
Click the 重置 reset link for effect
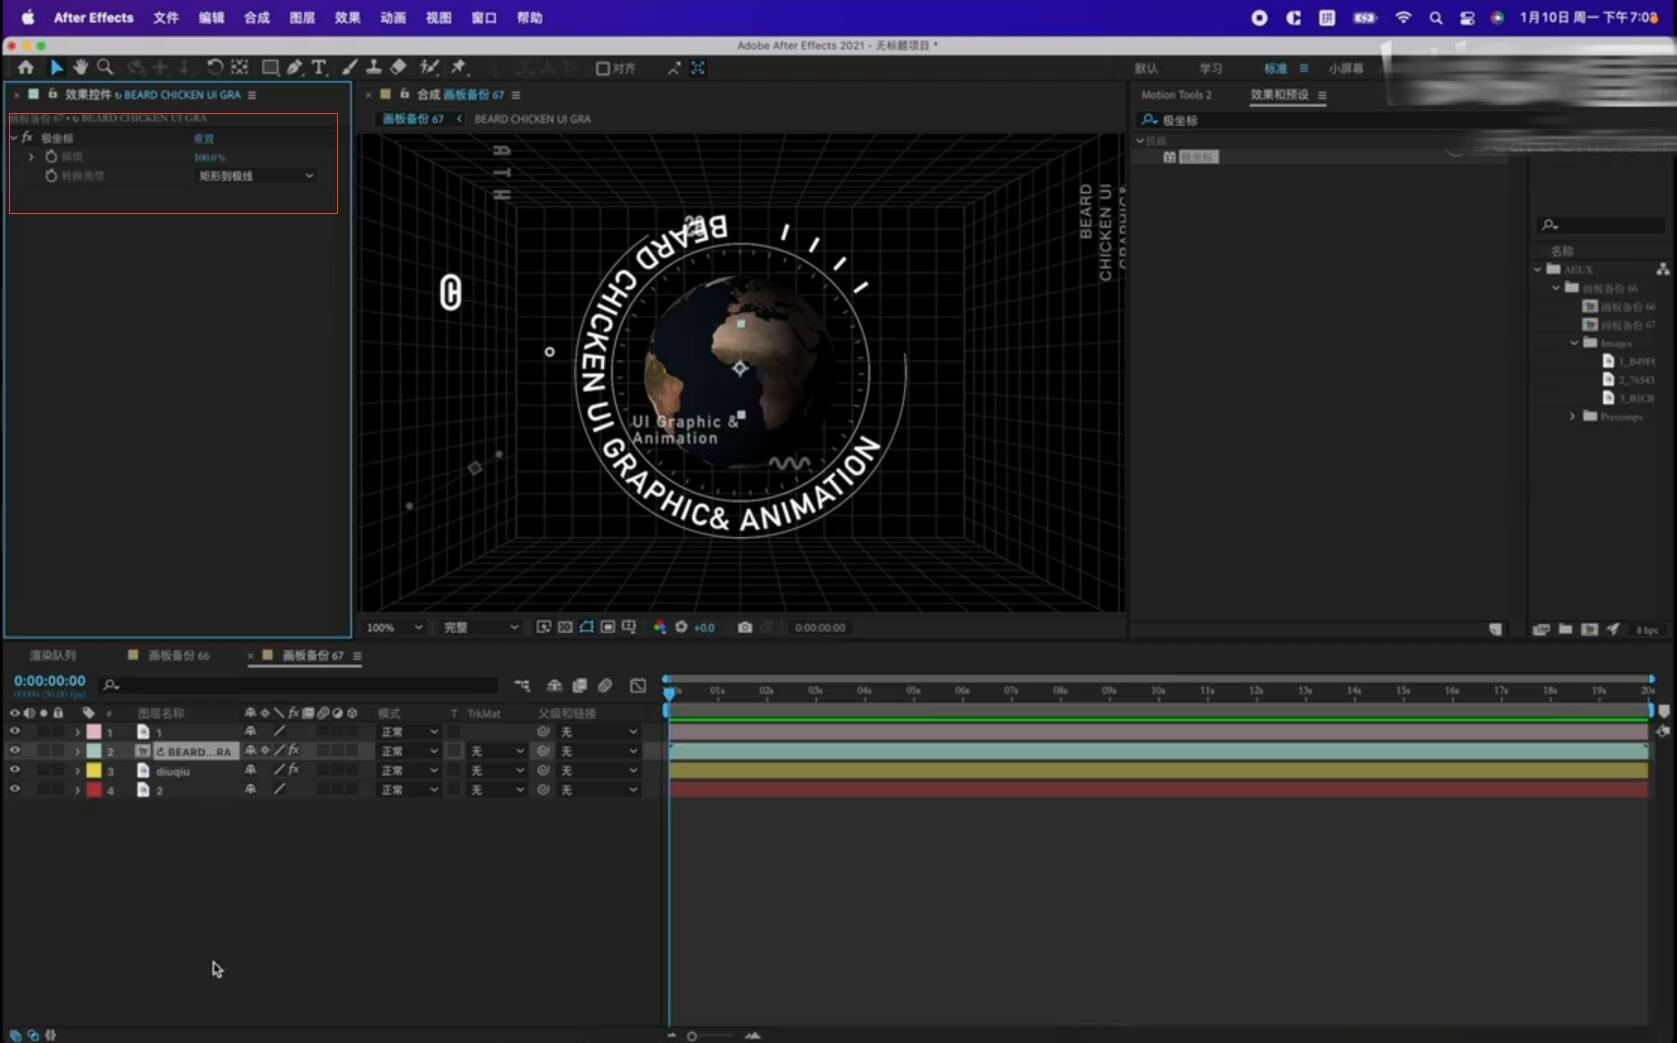(x=204, y=138)
